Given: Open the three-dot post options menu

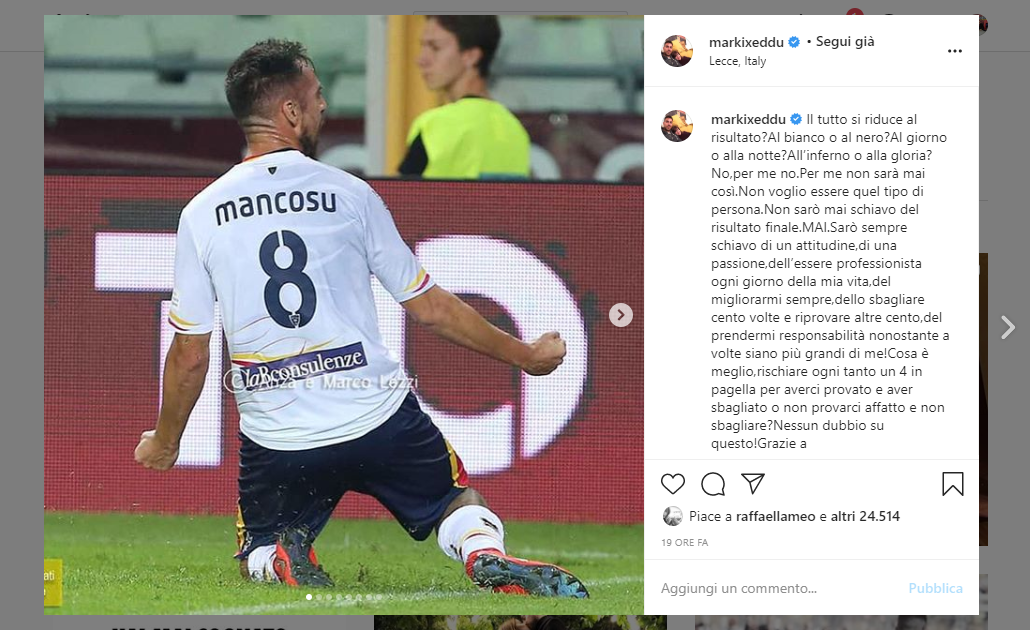Looking at the screenshot, I should (x=954, y=51).
